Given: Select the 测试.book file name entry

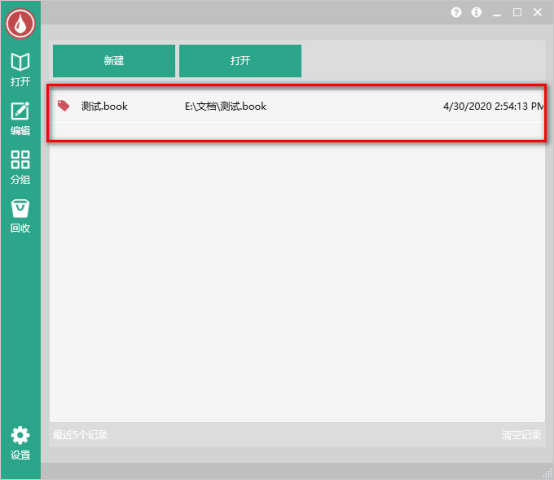Looking at the screenshot, I should coord(104,106).
